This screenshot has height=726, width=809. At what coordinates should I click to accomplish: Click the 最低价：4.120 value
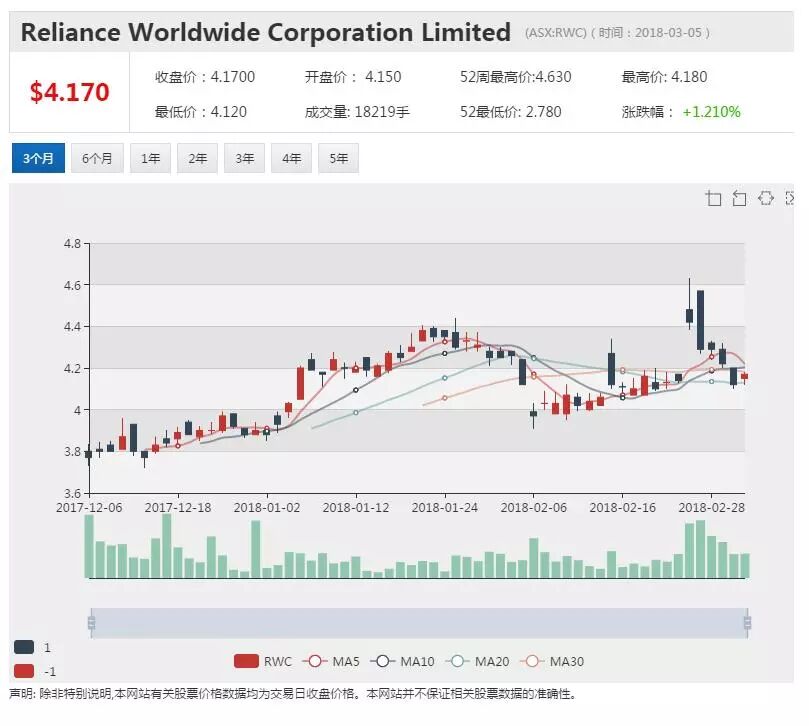[x=201, y=111]
